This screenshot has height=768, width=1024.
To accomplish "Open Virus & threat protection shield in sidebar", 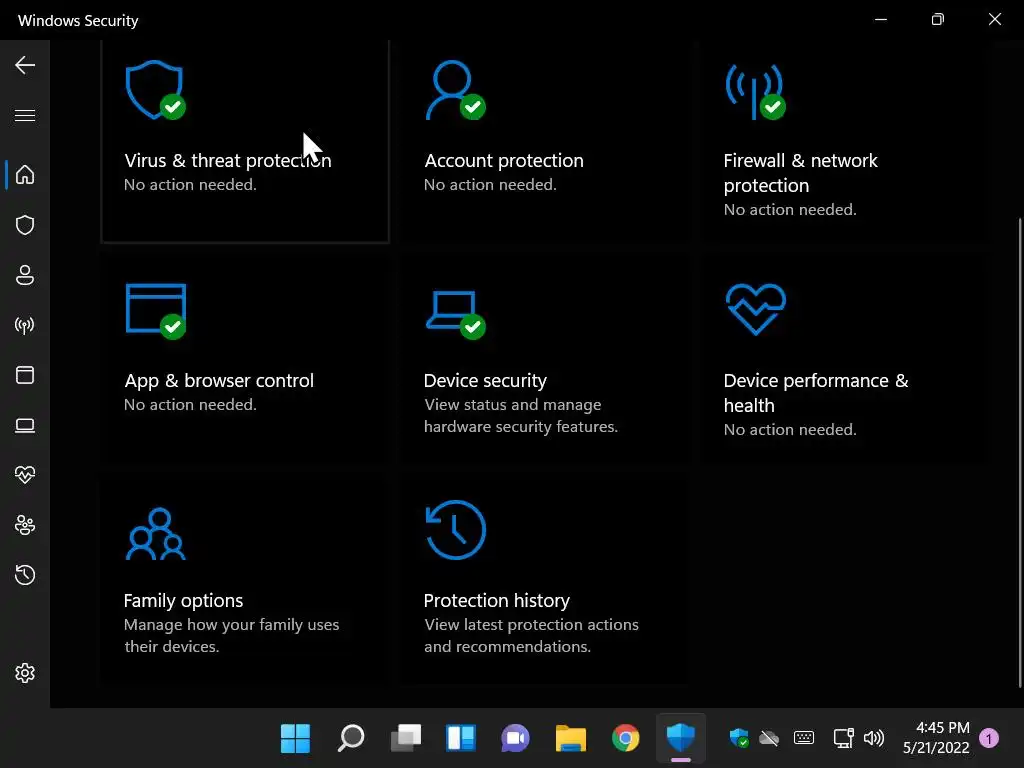I will pyautogui.click(x=25, y=225).
